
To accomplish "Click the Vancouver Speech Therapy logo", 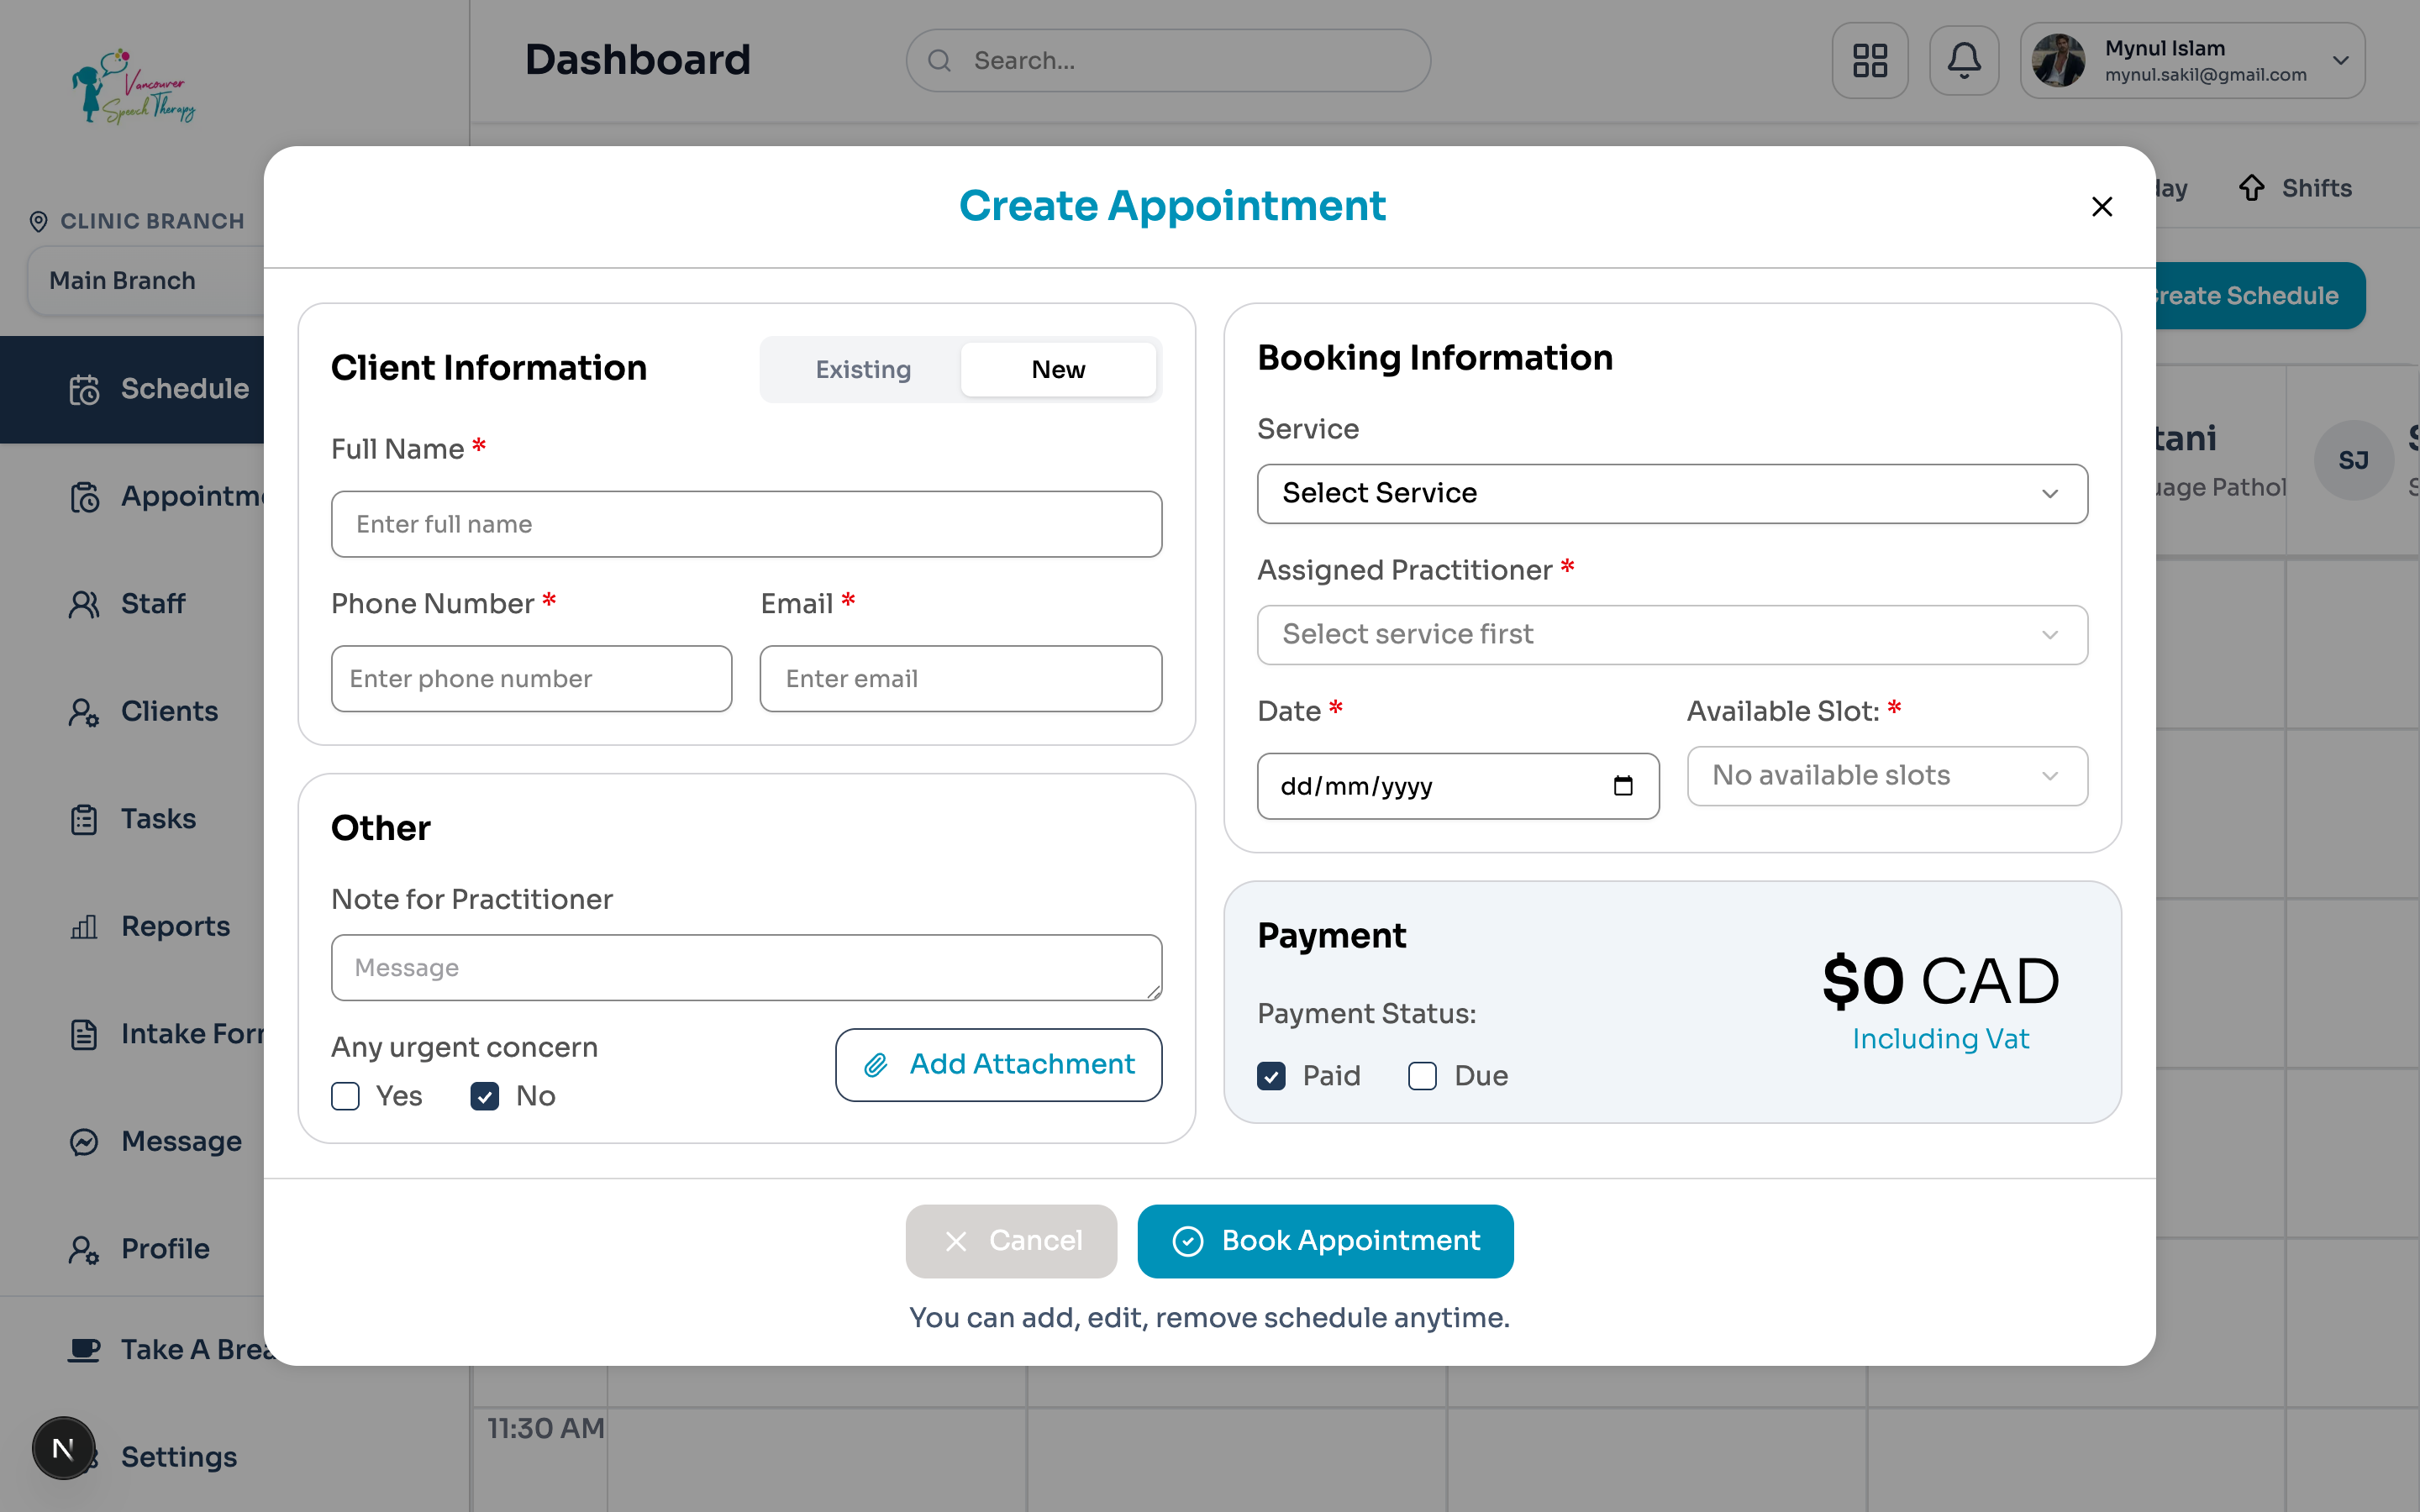I will (x=134, y=87).
